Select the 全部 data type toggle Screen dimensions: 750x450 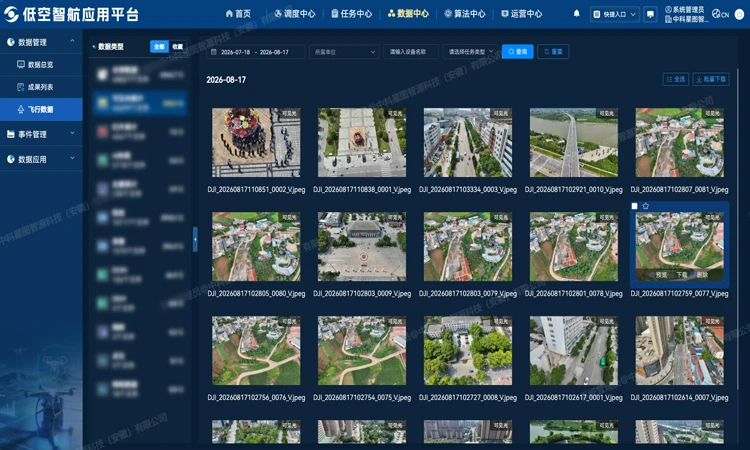(159, 46)
